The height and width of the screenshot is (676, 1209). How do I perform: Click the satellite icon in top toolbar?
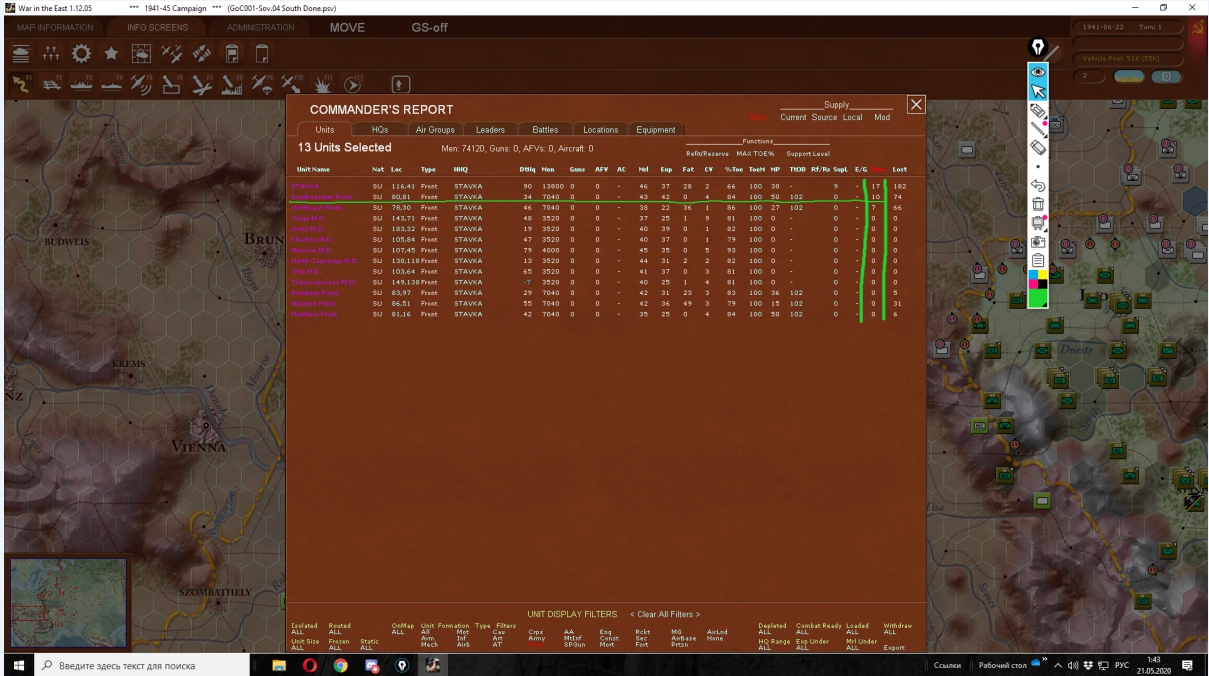coord(203,52)
